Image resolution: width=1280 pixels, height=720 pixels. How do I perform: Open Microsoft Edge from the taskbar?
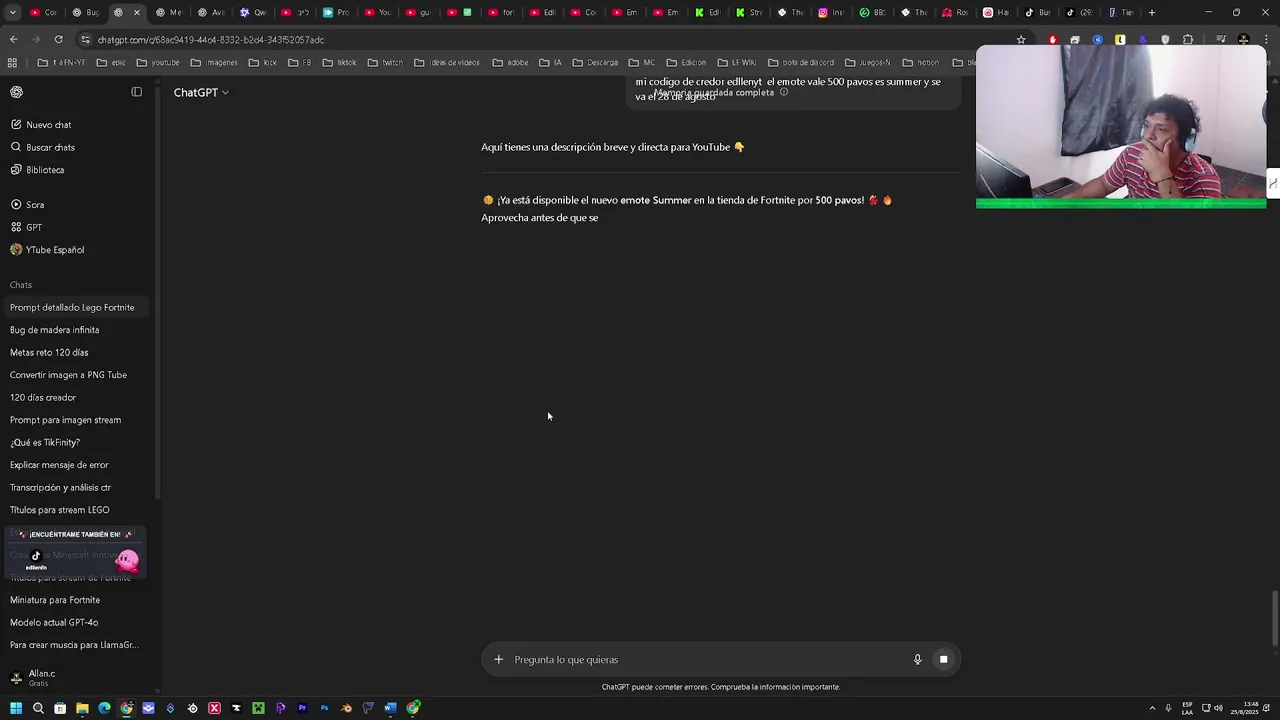[104, 708]
